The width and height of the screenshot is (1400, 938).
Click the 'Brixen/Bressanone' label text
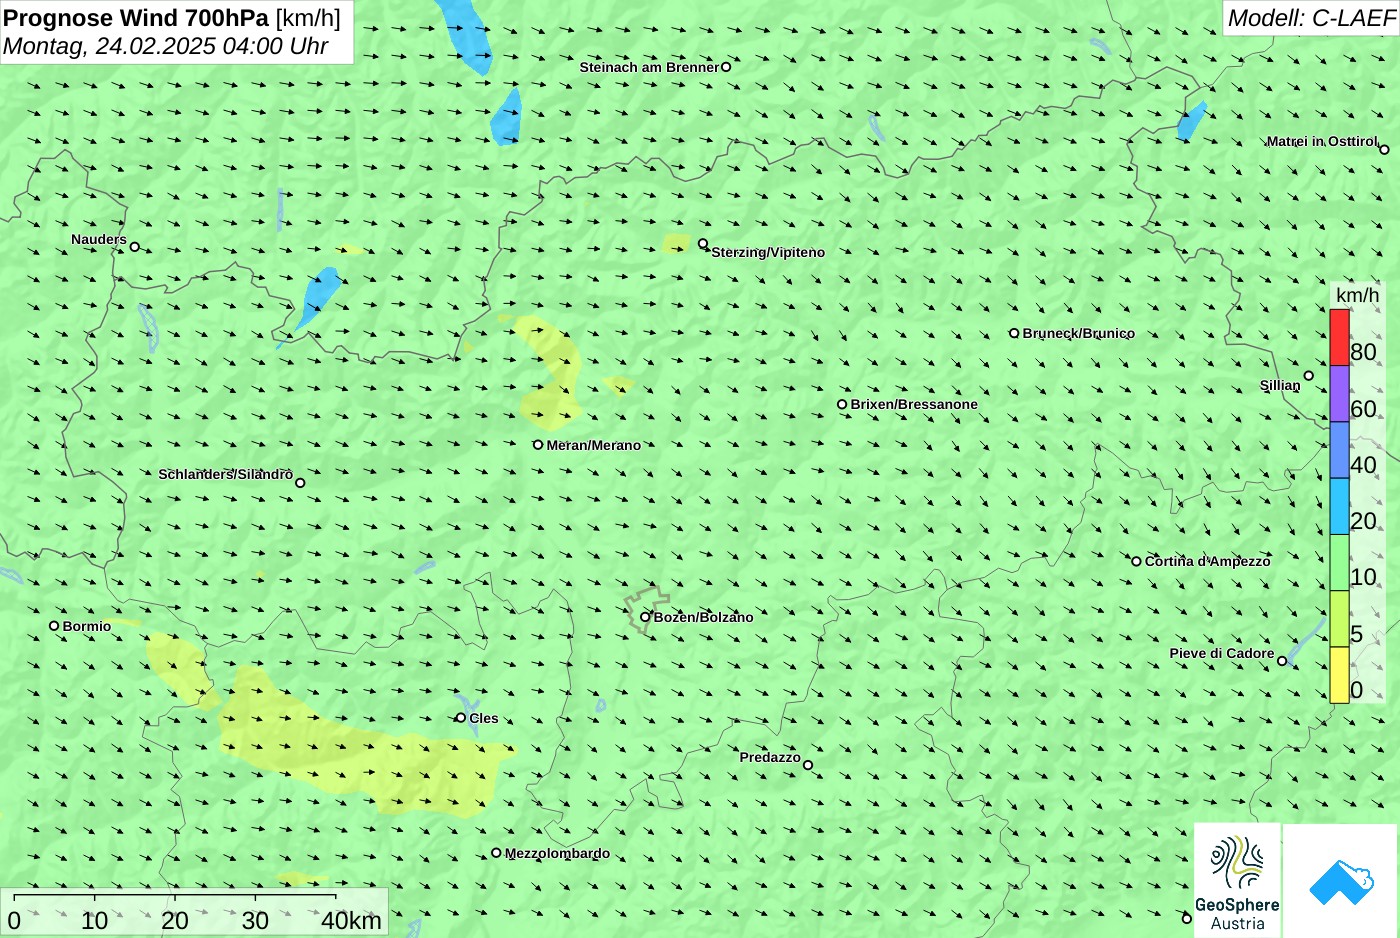[x=914, y=404]
